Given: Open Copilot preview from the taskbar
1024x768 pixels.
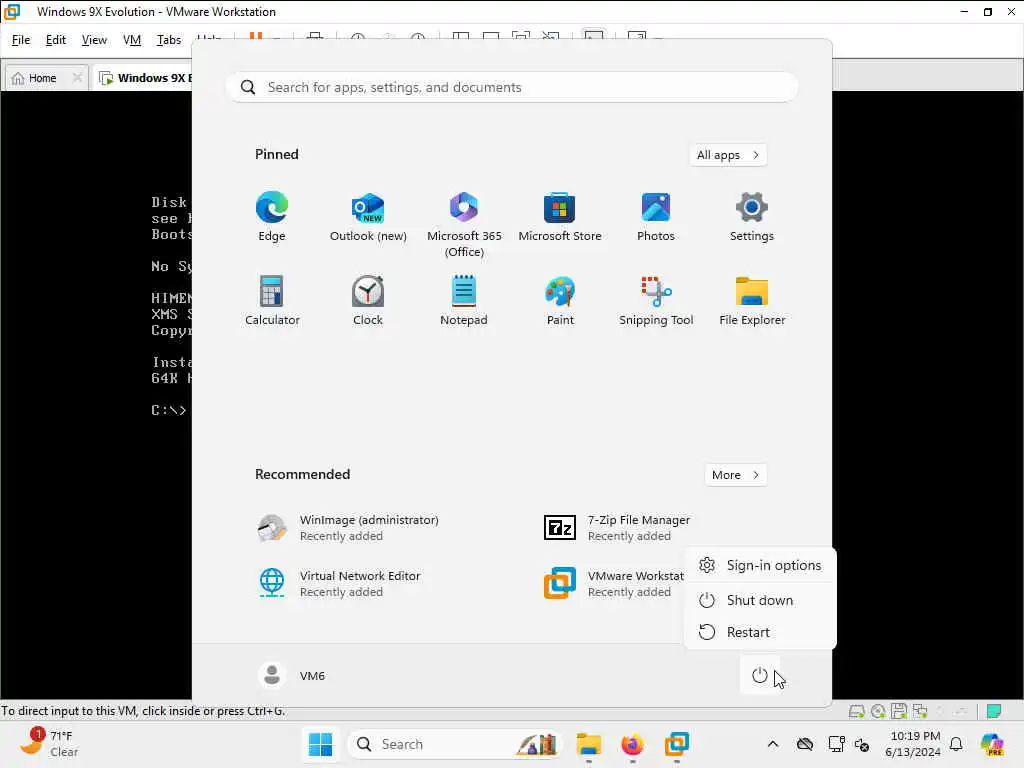Looking at the screenshot, I should click(992, 744).
